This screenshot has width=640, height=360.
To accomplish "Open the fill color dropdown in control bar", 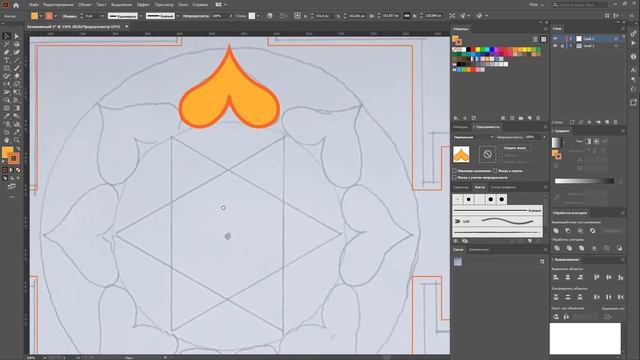I will pyautogui.click(x=40, y=16).
